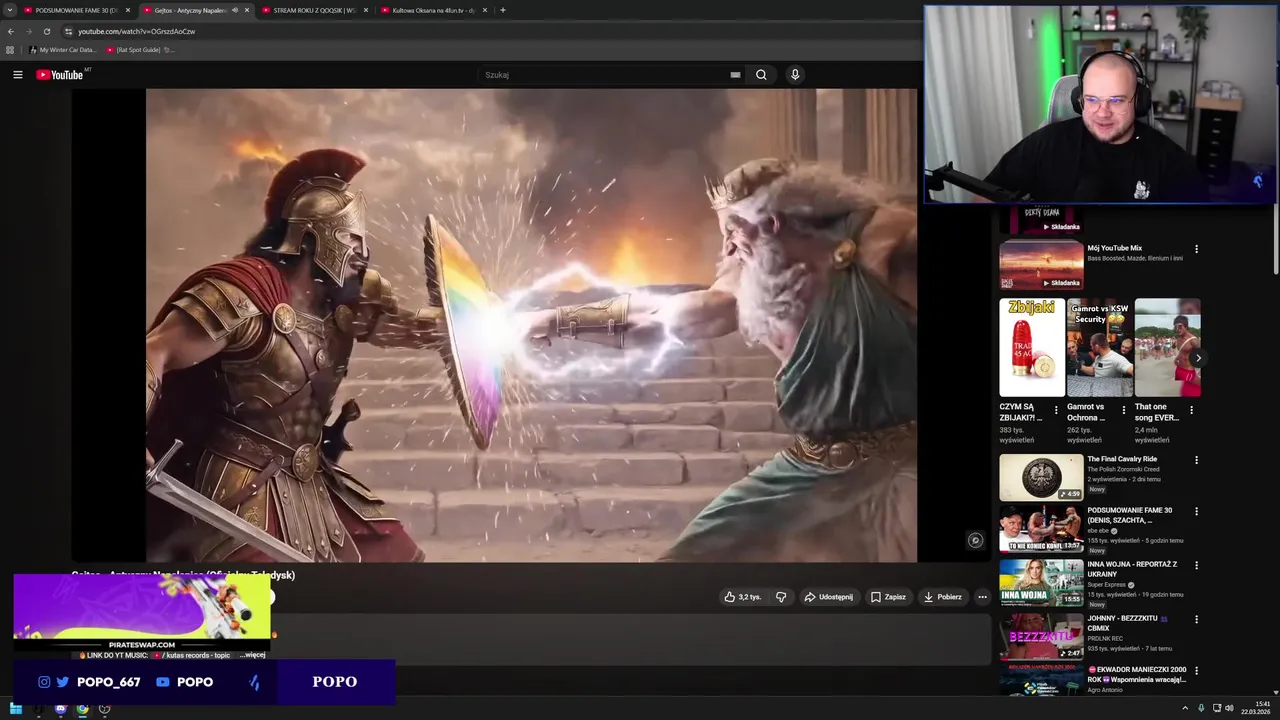
Task: Open options for The Final Cavalry Ride
Action: click(x=1196, y=461)
